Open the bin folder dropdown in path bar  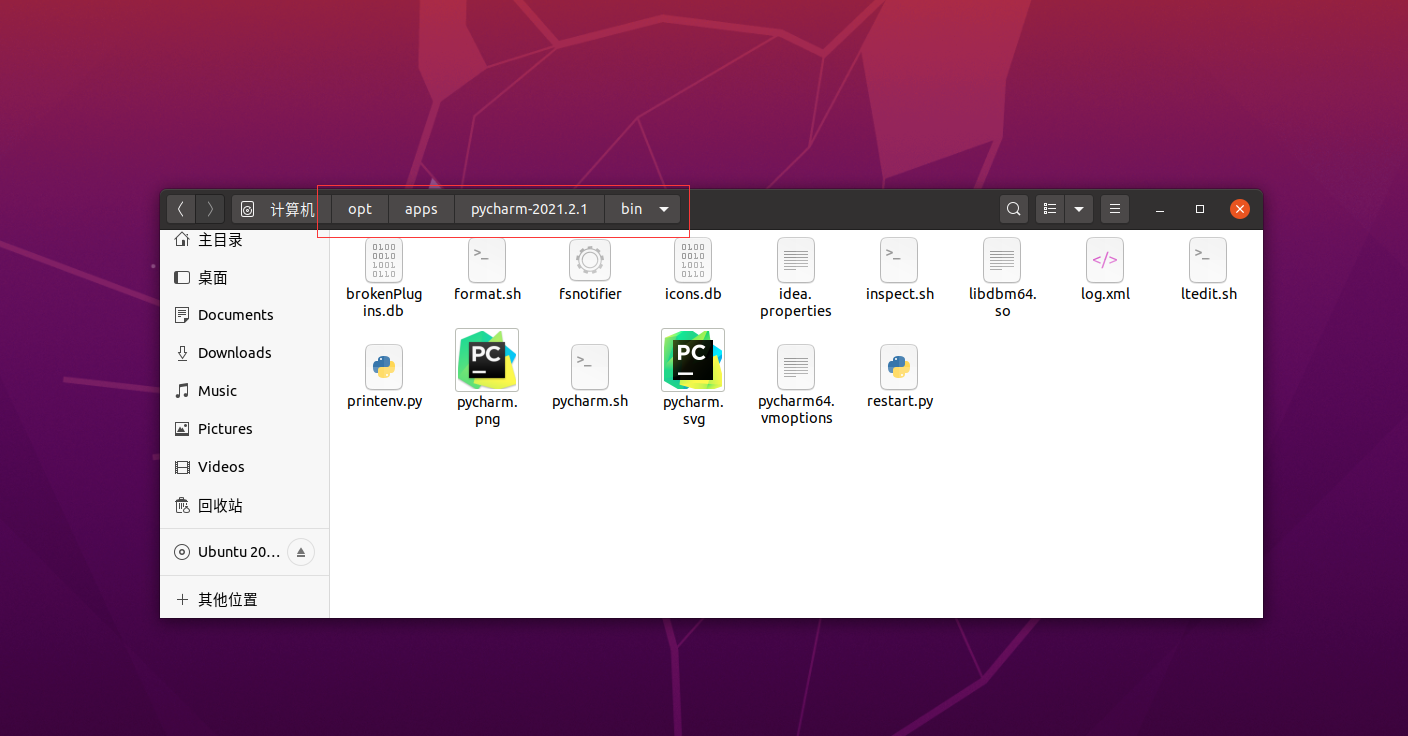(x=664, y=210)
